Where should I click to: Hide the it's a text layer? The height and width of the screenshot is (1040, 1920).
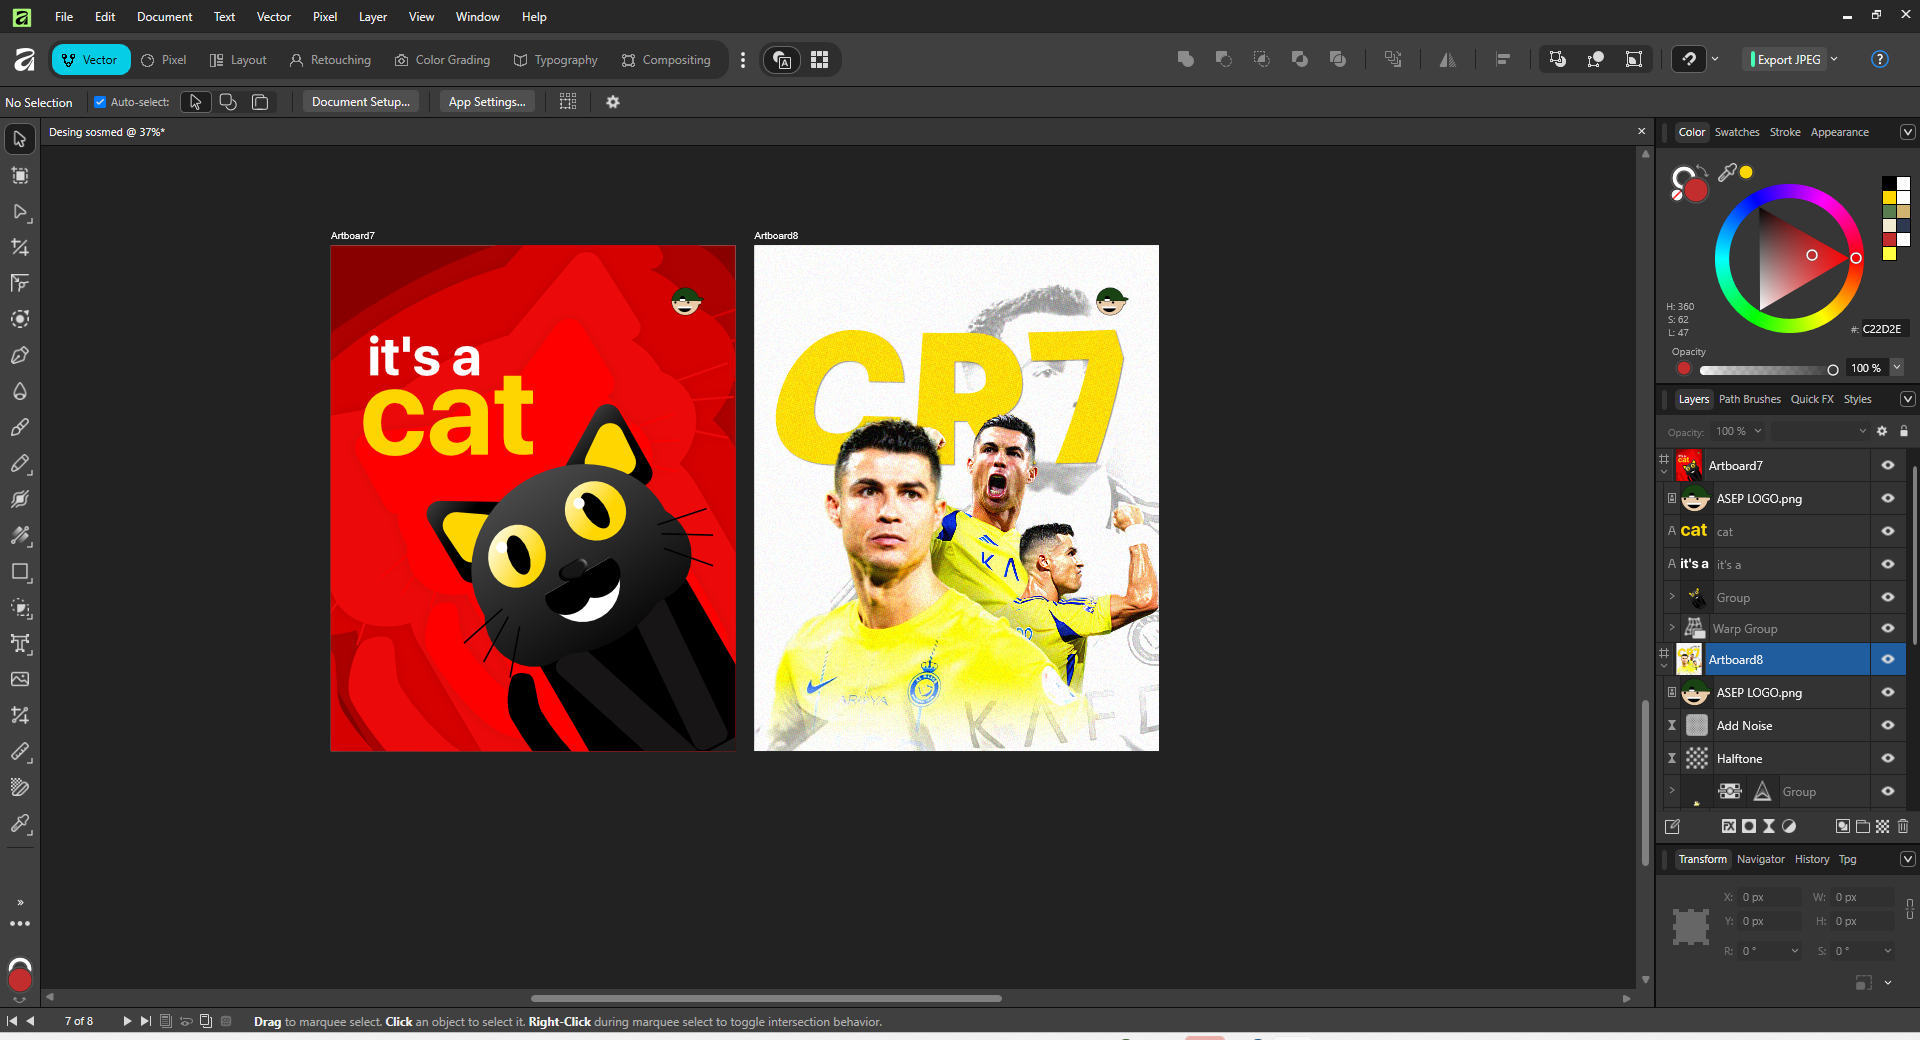click(1887, 564)
